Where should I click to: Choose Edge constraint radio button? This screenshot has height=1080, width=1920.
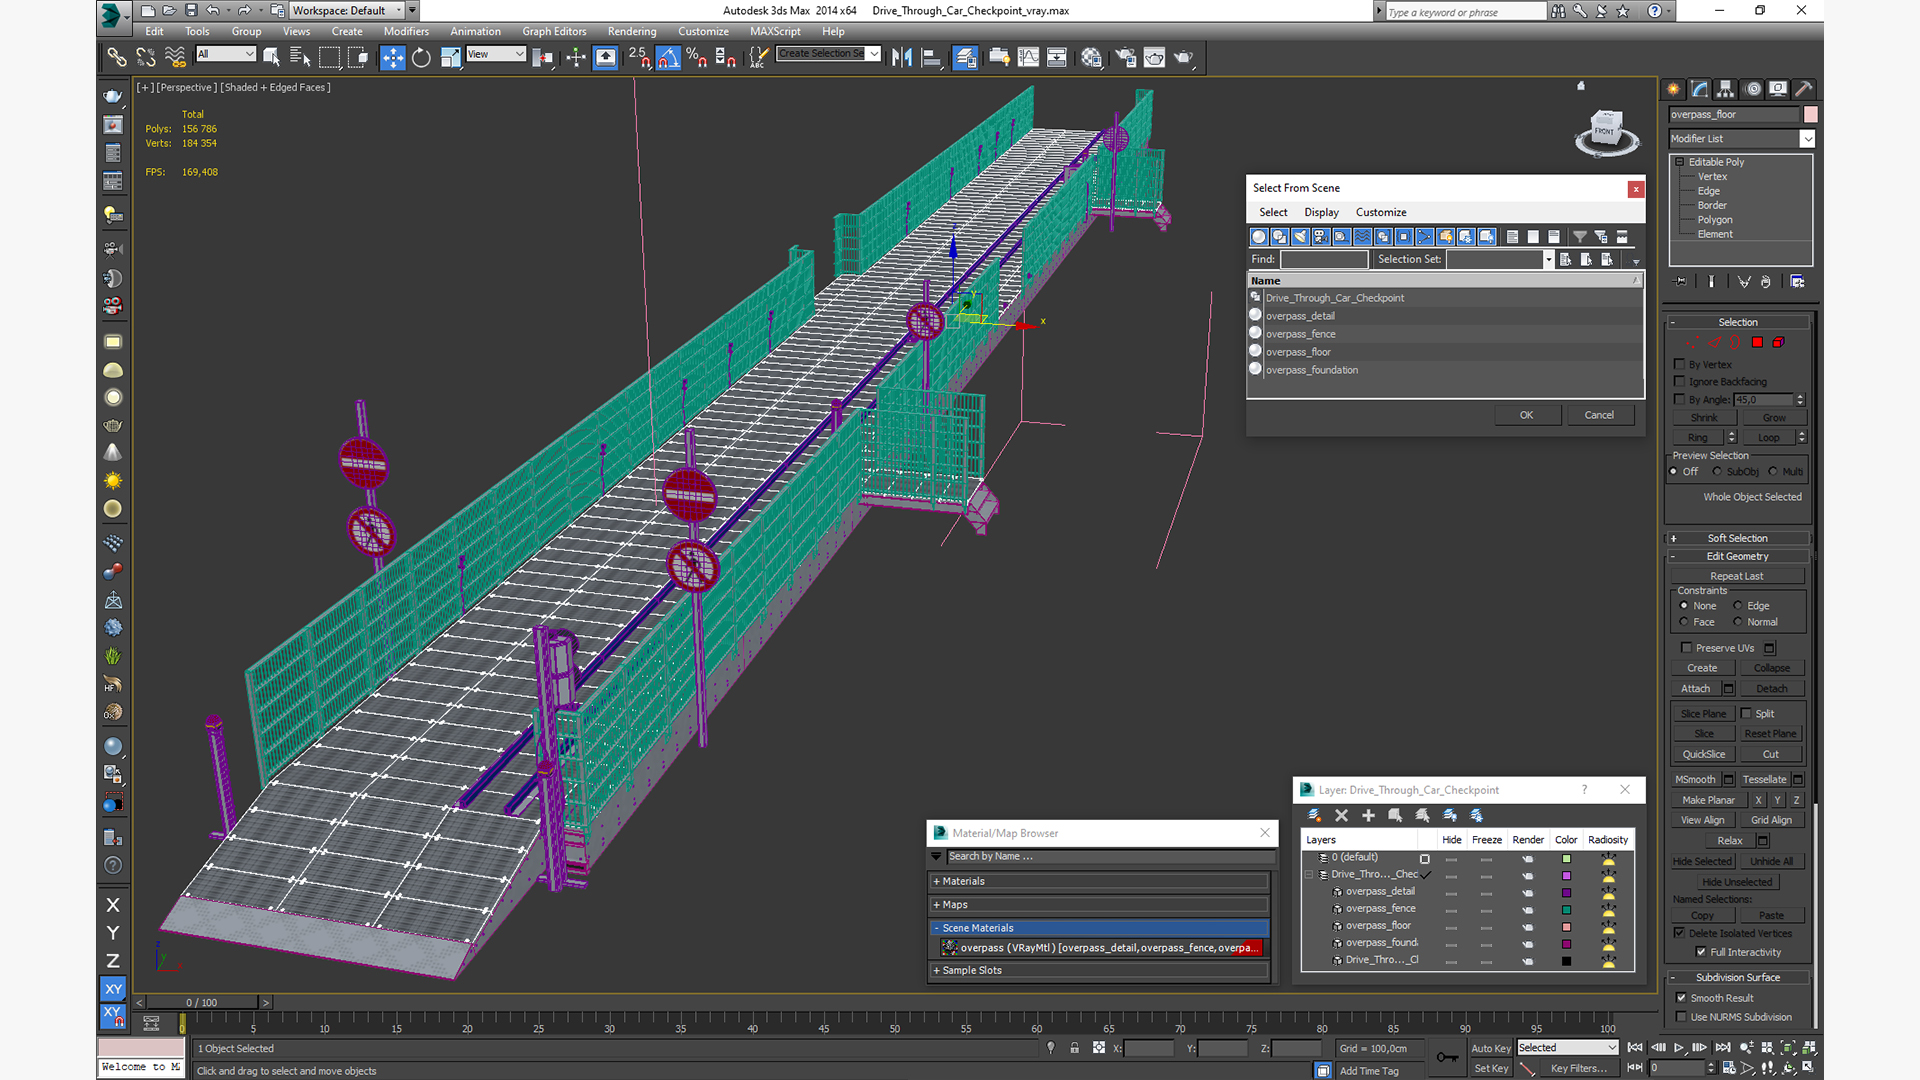pyautogui.click(x=1738, y=606)
